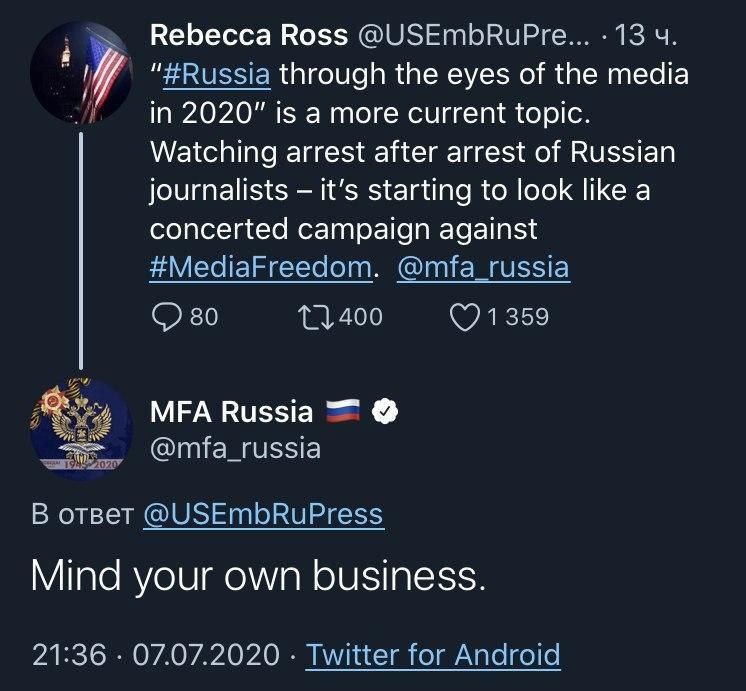Retweet Rebecca Ross's tweet via arrows icon
This screenshot has height=691, width=746.
[312, 317]
